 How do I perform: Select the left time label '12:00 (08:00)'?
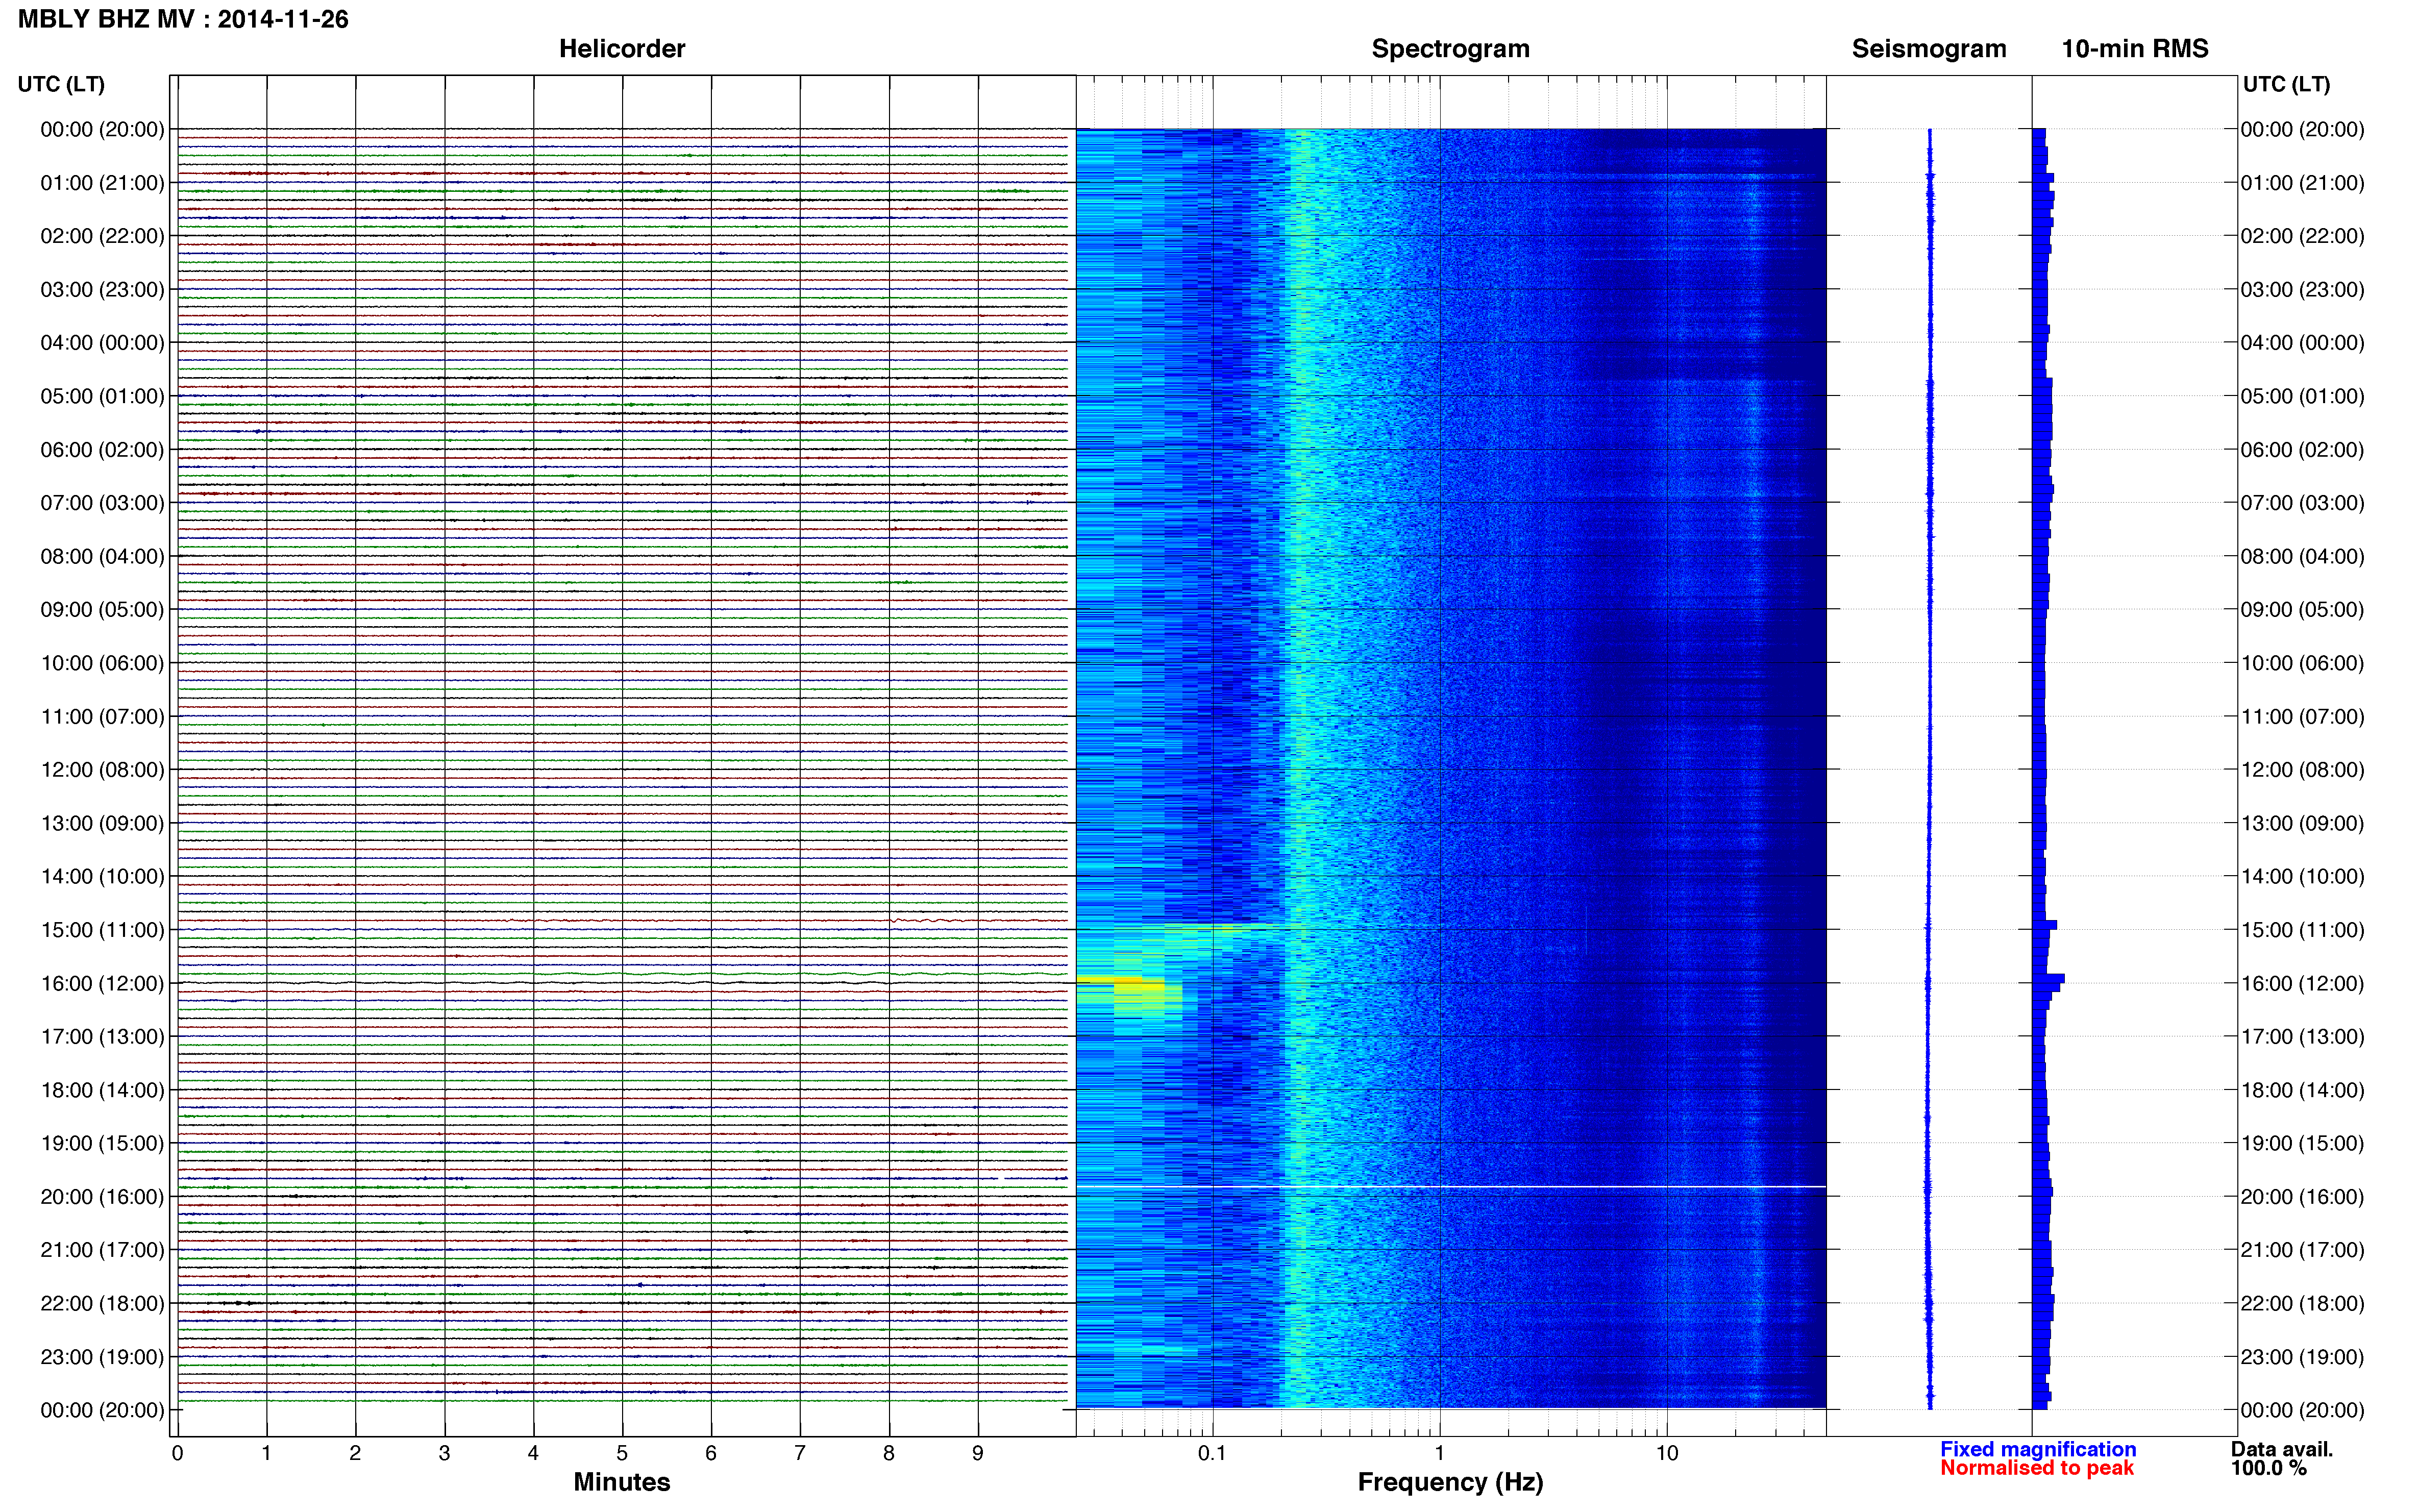tap(102, 770)
